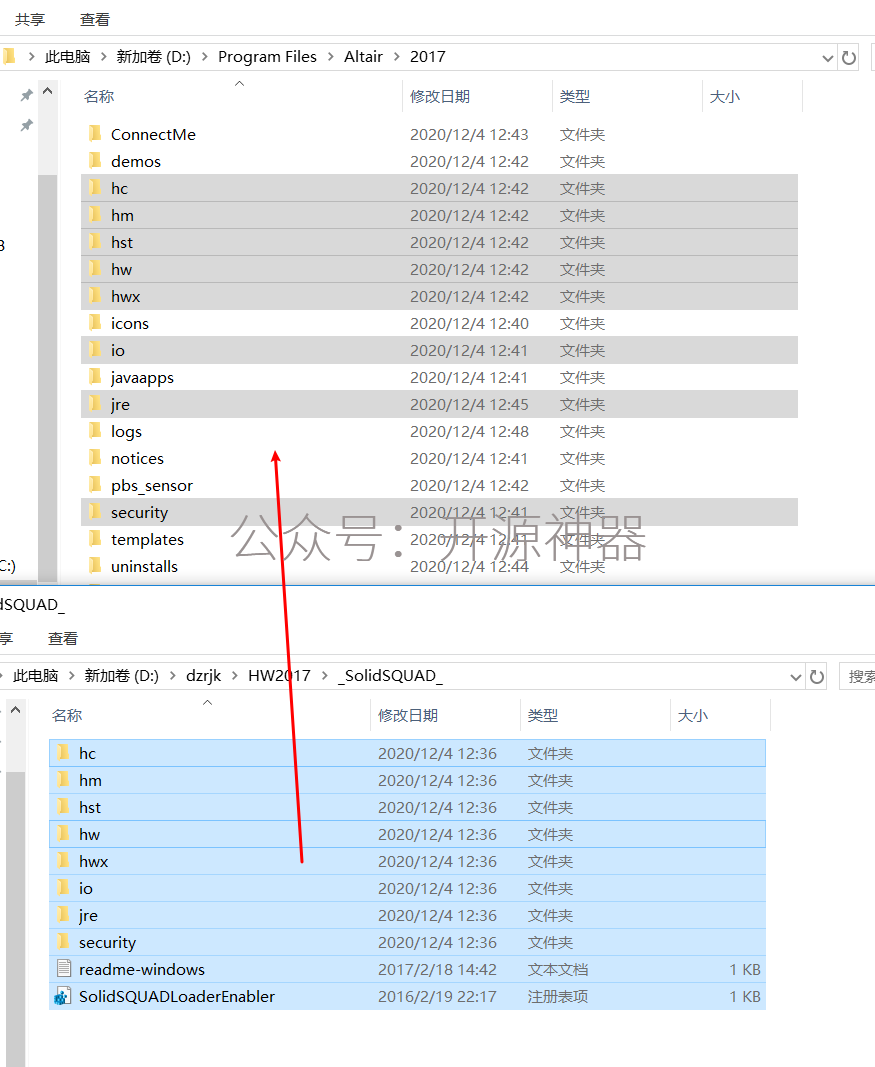Refresh the _SolidSQUAD_ folder view
Viewport: 875px width, 1067px height.
tap(816, 676)
